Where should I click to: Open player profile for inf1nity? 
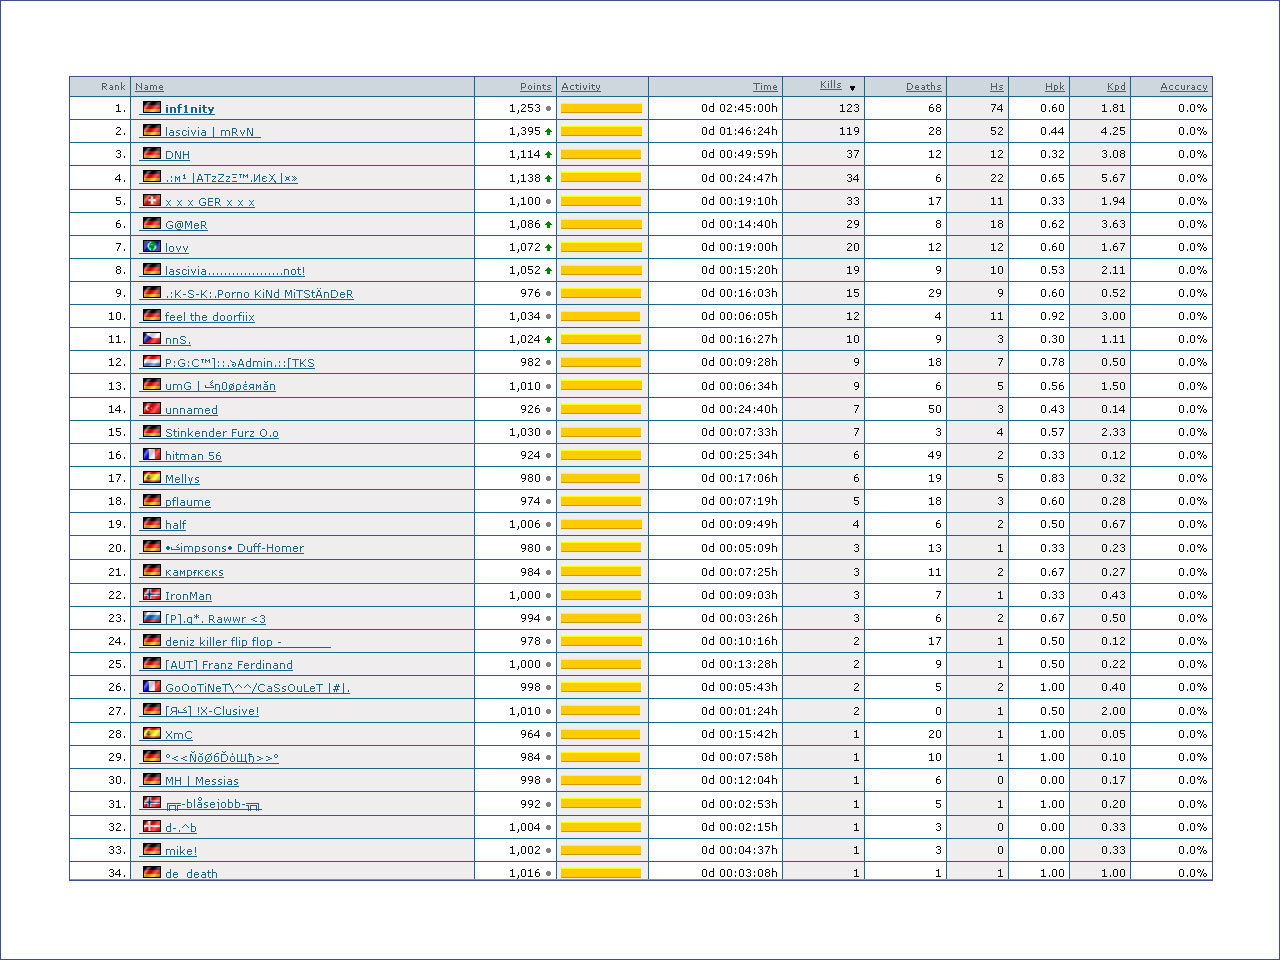pos(189,109)
